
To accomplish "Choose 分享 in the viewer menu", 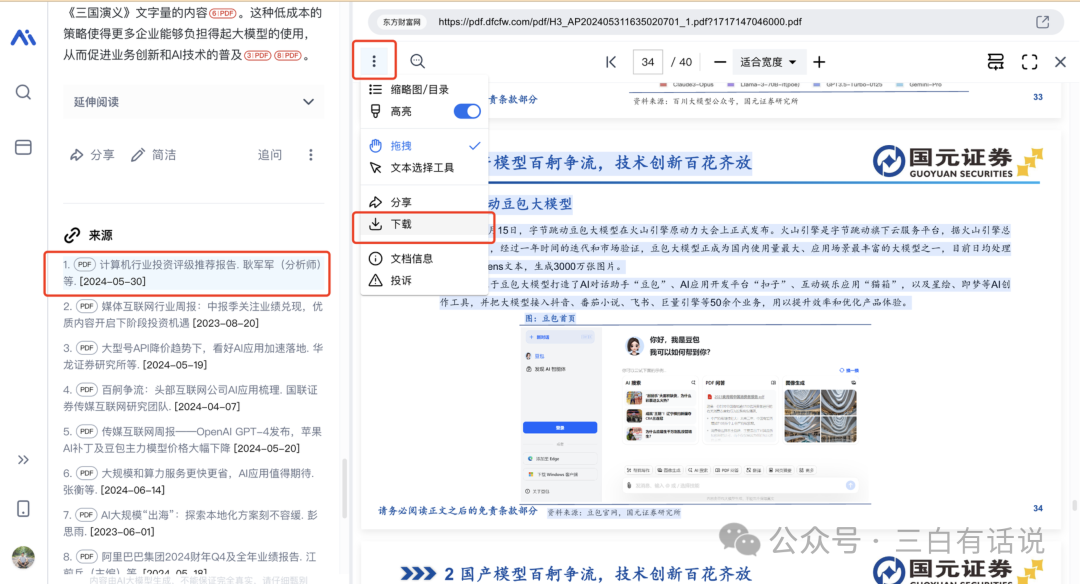I will pos(424,202).
